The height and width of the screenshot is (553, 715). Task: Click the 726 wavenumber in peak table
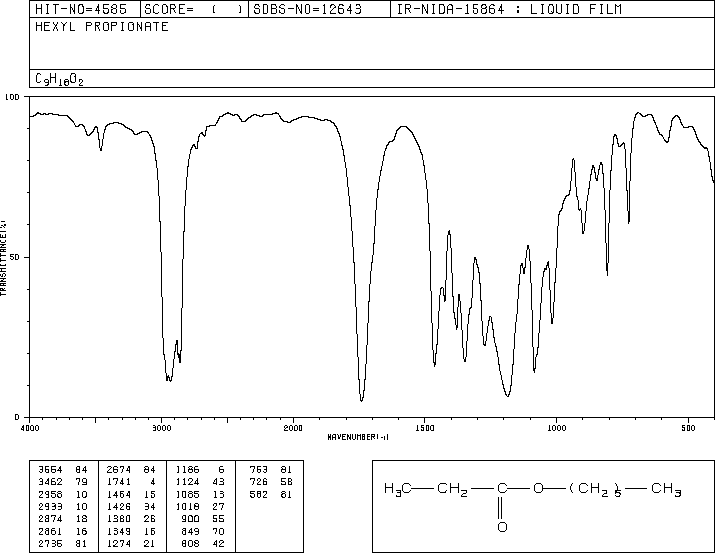click(259, 482)
